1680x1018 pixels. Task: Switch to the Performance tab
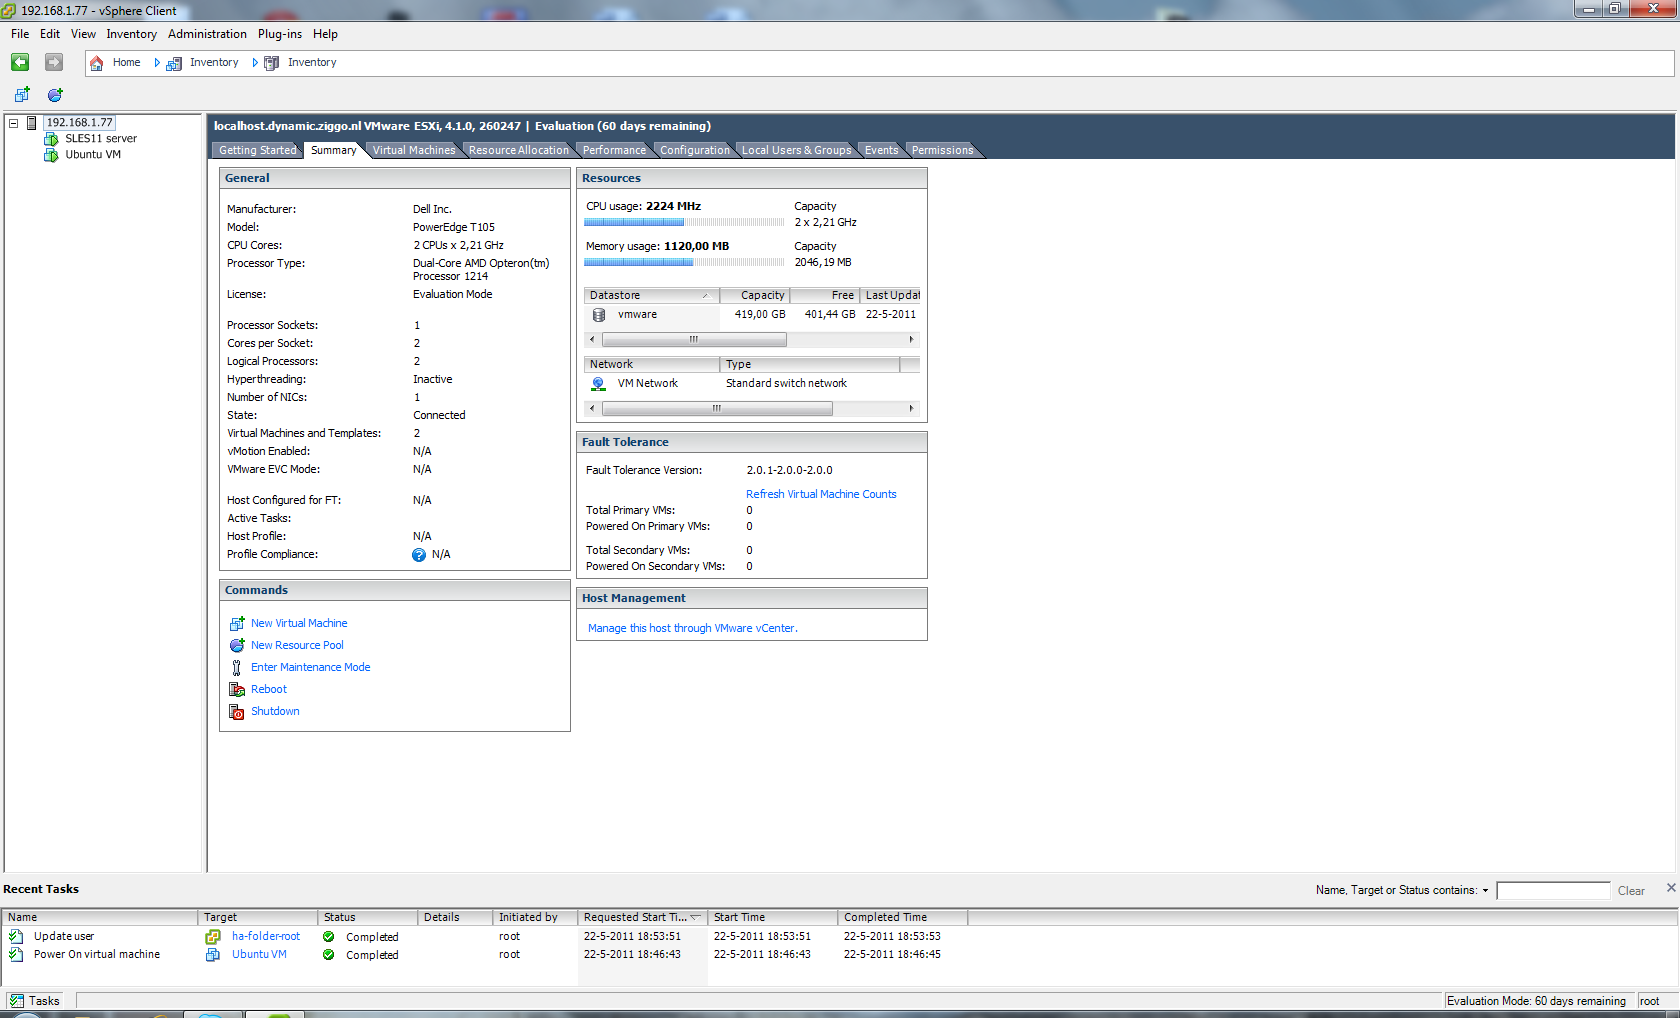(615, 150)
